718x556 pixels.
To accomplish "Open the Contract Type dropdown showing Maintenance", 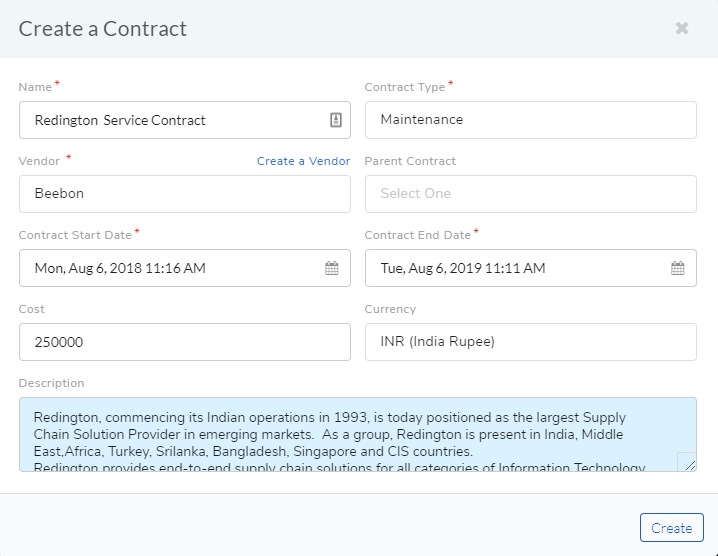I will [531, 120].
